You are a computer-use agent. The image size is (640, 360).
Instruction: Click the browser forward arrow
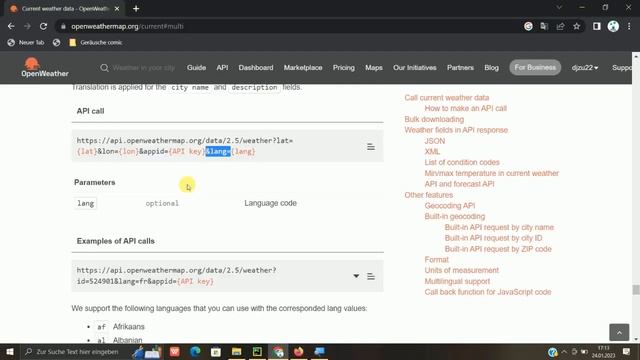27,26
